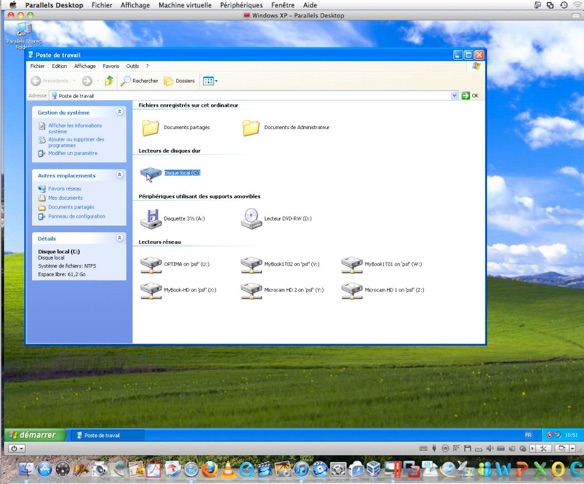
Task: Select OPTIMA on 'psf' (U:) drive
Action: click(175, 264)
